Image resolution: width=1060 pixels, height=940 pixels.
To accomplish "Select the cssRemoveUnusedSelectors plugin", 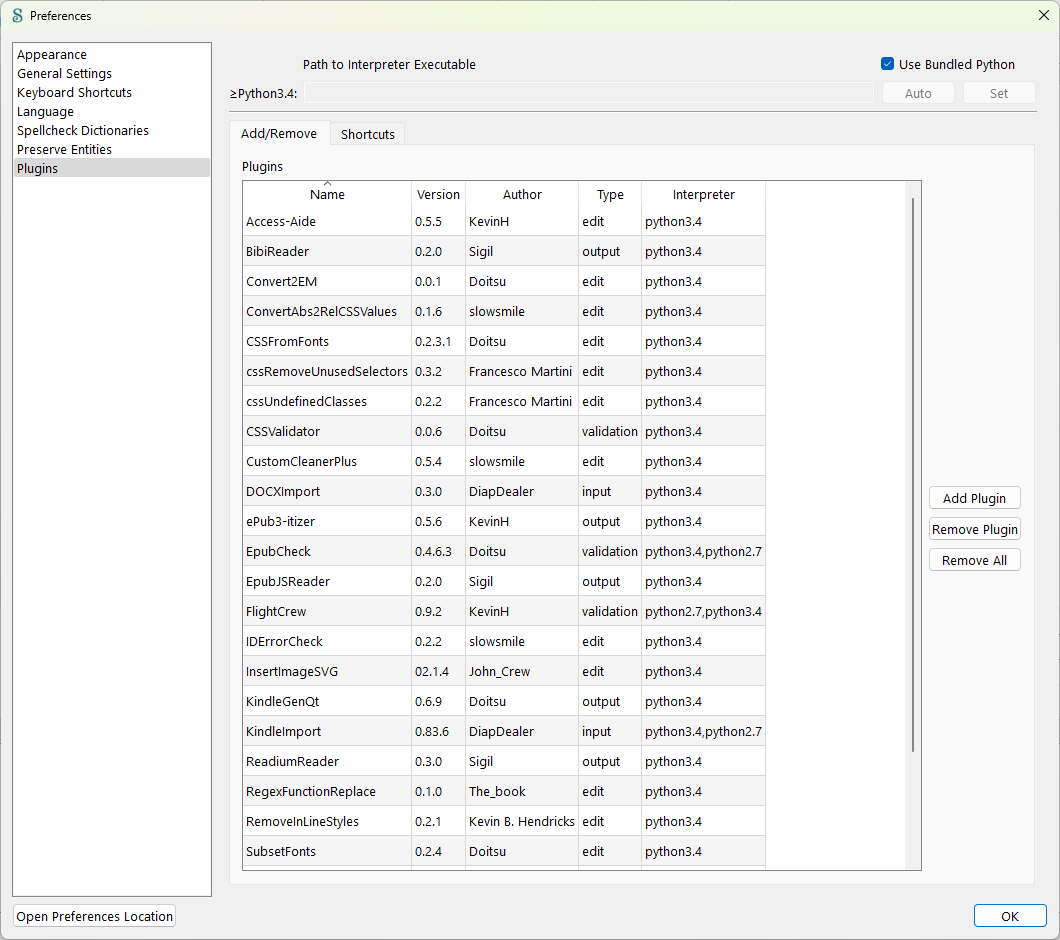I will (504, 371).
